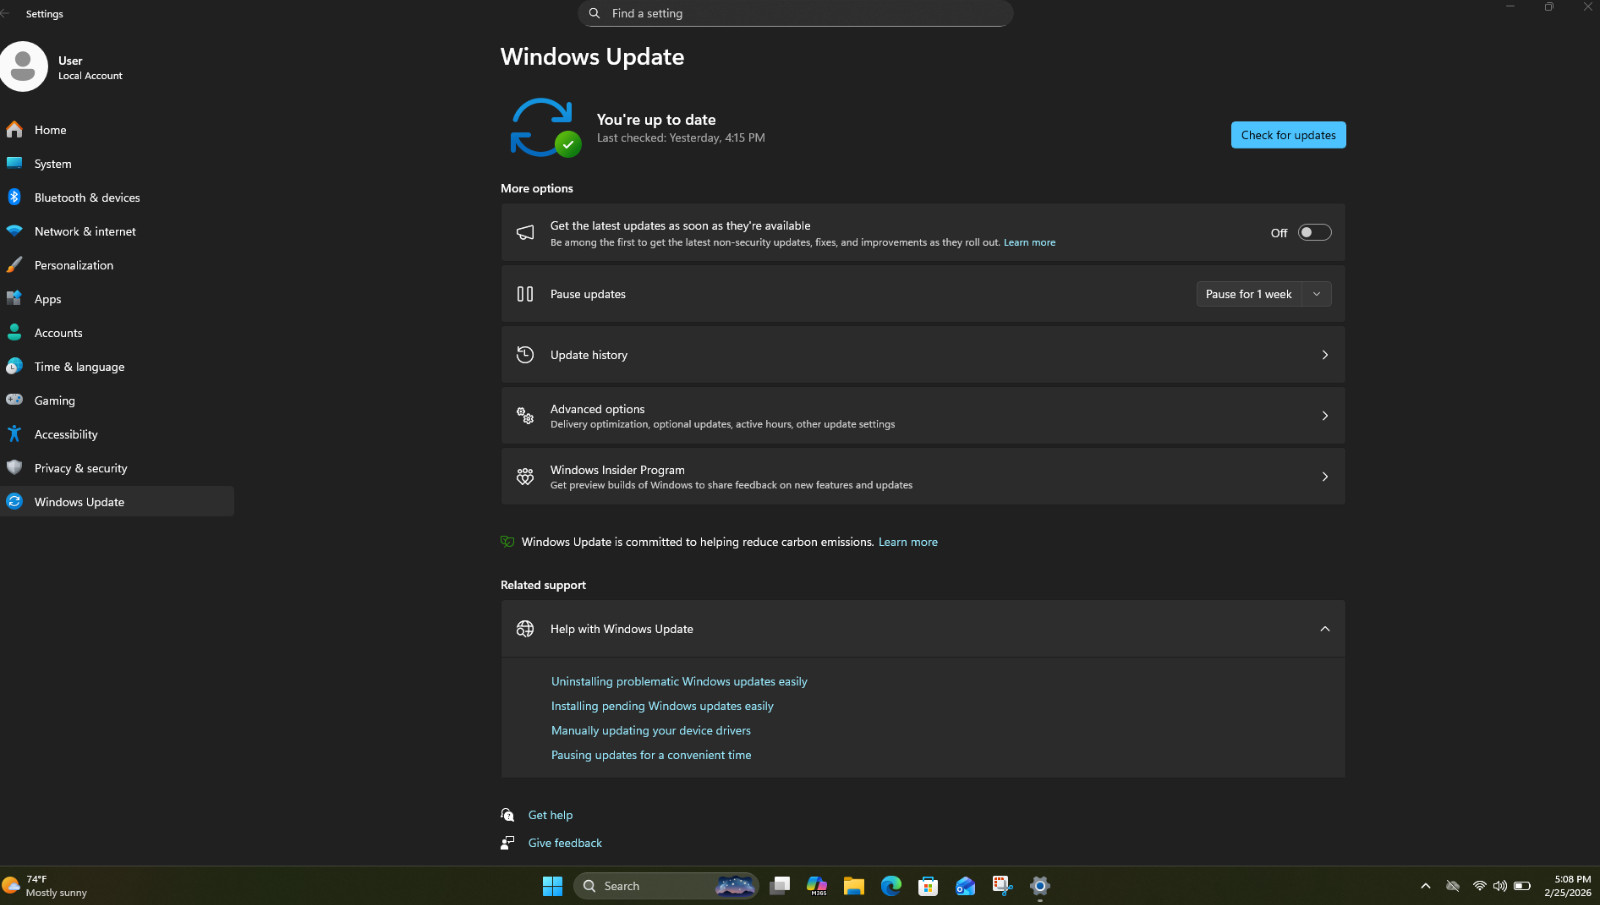Click the Check for updates button
Viewport: 1600px width, 905px height.
(x=1288, y=135)
